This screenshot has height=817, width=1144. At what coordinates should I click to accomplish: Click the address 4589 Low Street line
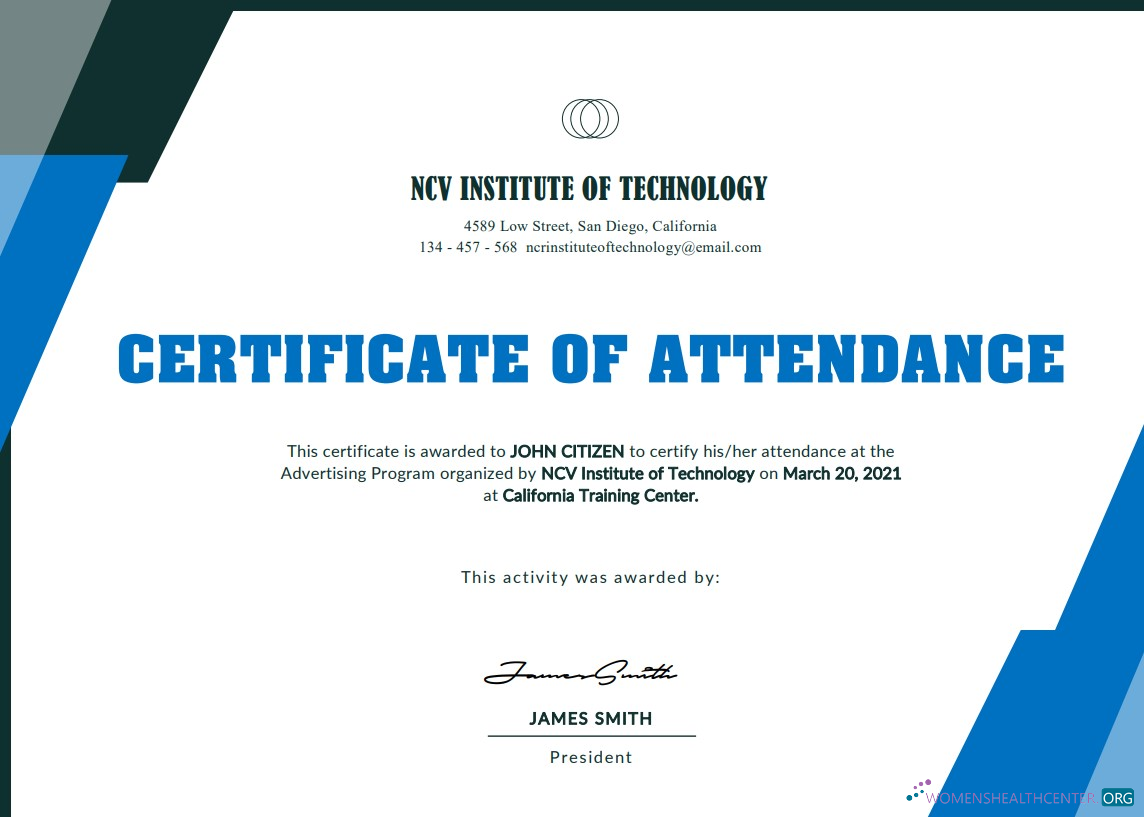[590, 226]
